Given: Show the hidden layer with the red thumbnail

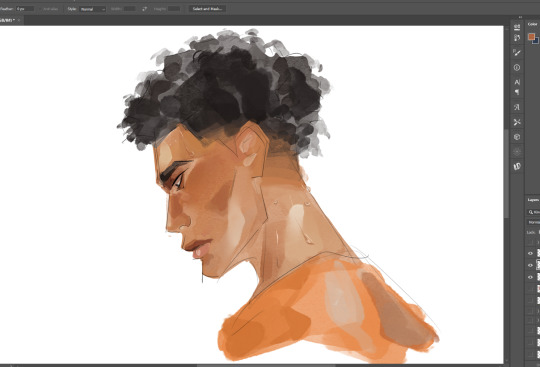Looking at the screenshot, I should [530, 289].
